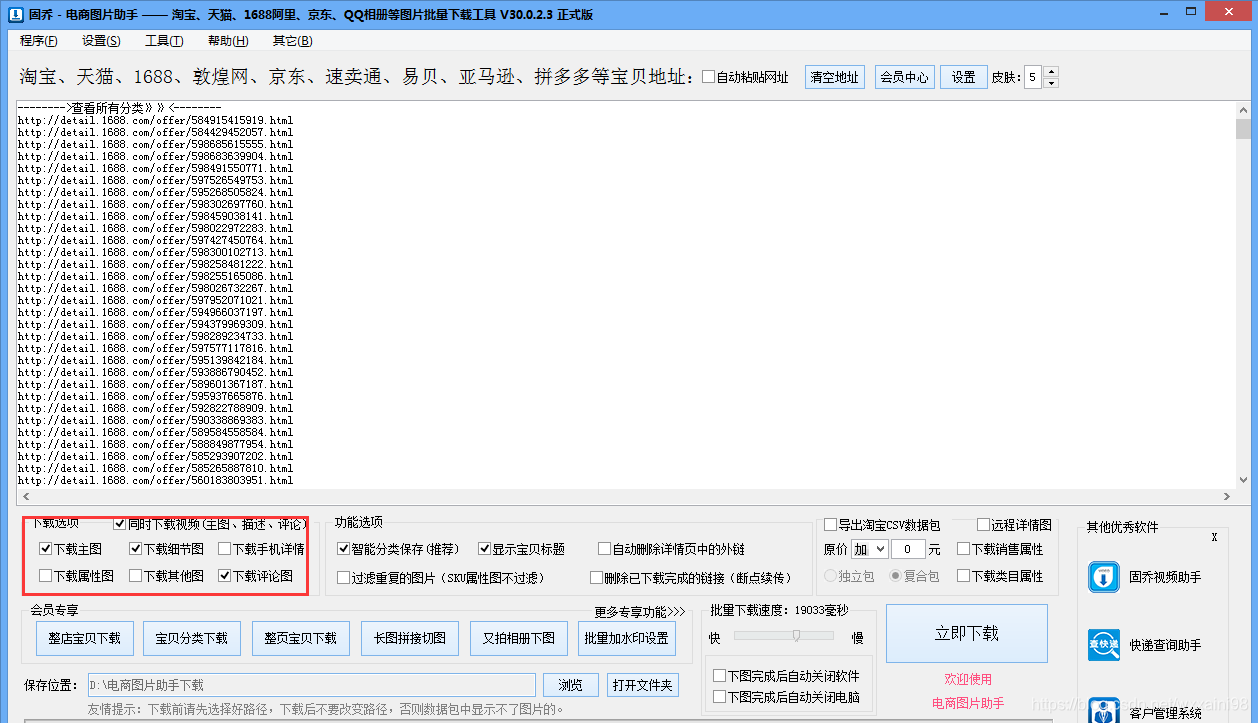Click the 皮肤 number field
The width and height of the screenshot is (1258, 723).
pos(1032,77)
